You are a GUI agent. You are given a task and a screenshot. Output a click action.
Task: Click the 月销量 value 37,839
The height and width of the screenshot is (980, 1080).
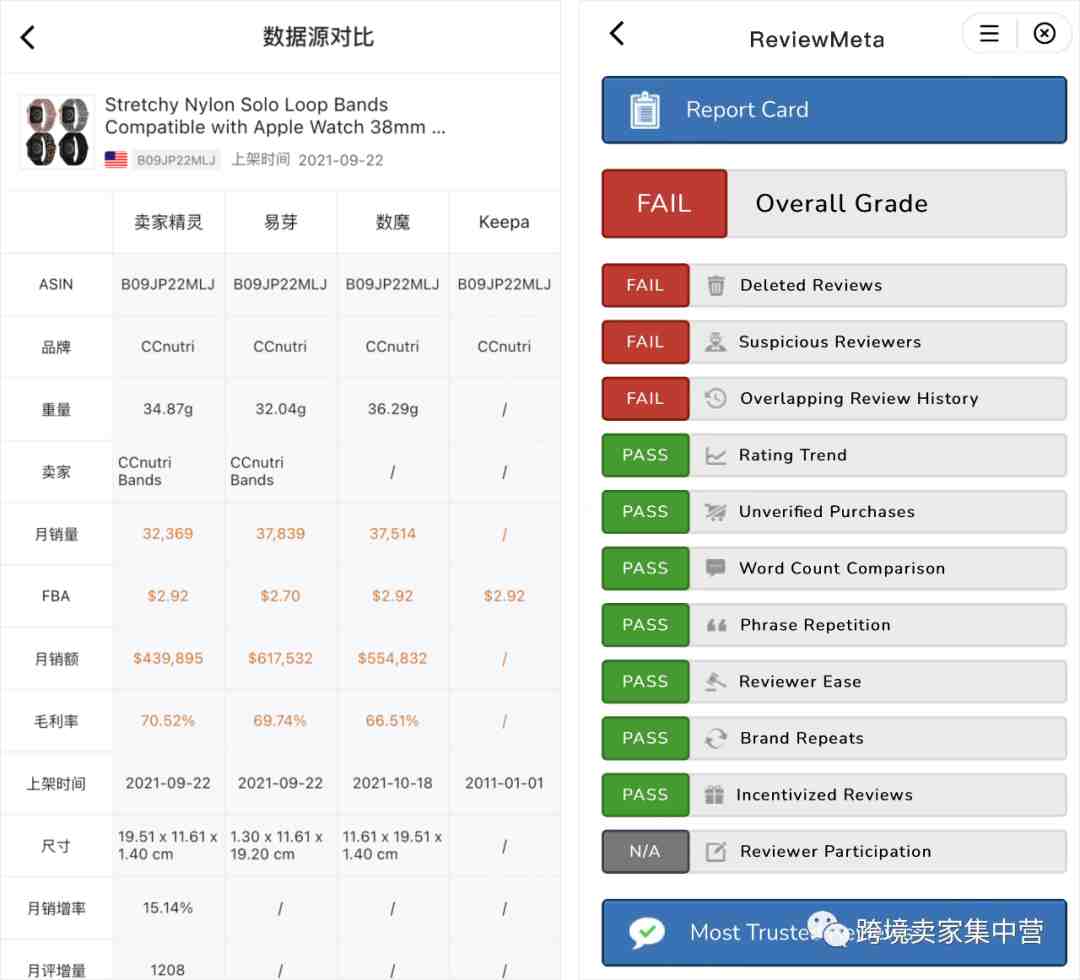point(280,534)
